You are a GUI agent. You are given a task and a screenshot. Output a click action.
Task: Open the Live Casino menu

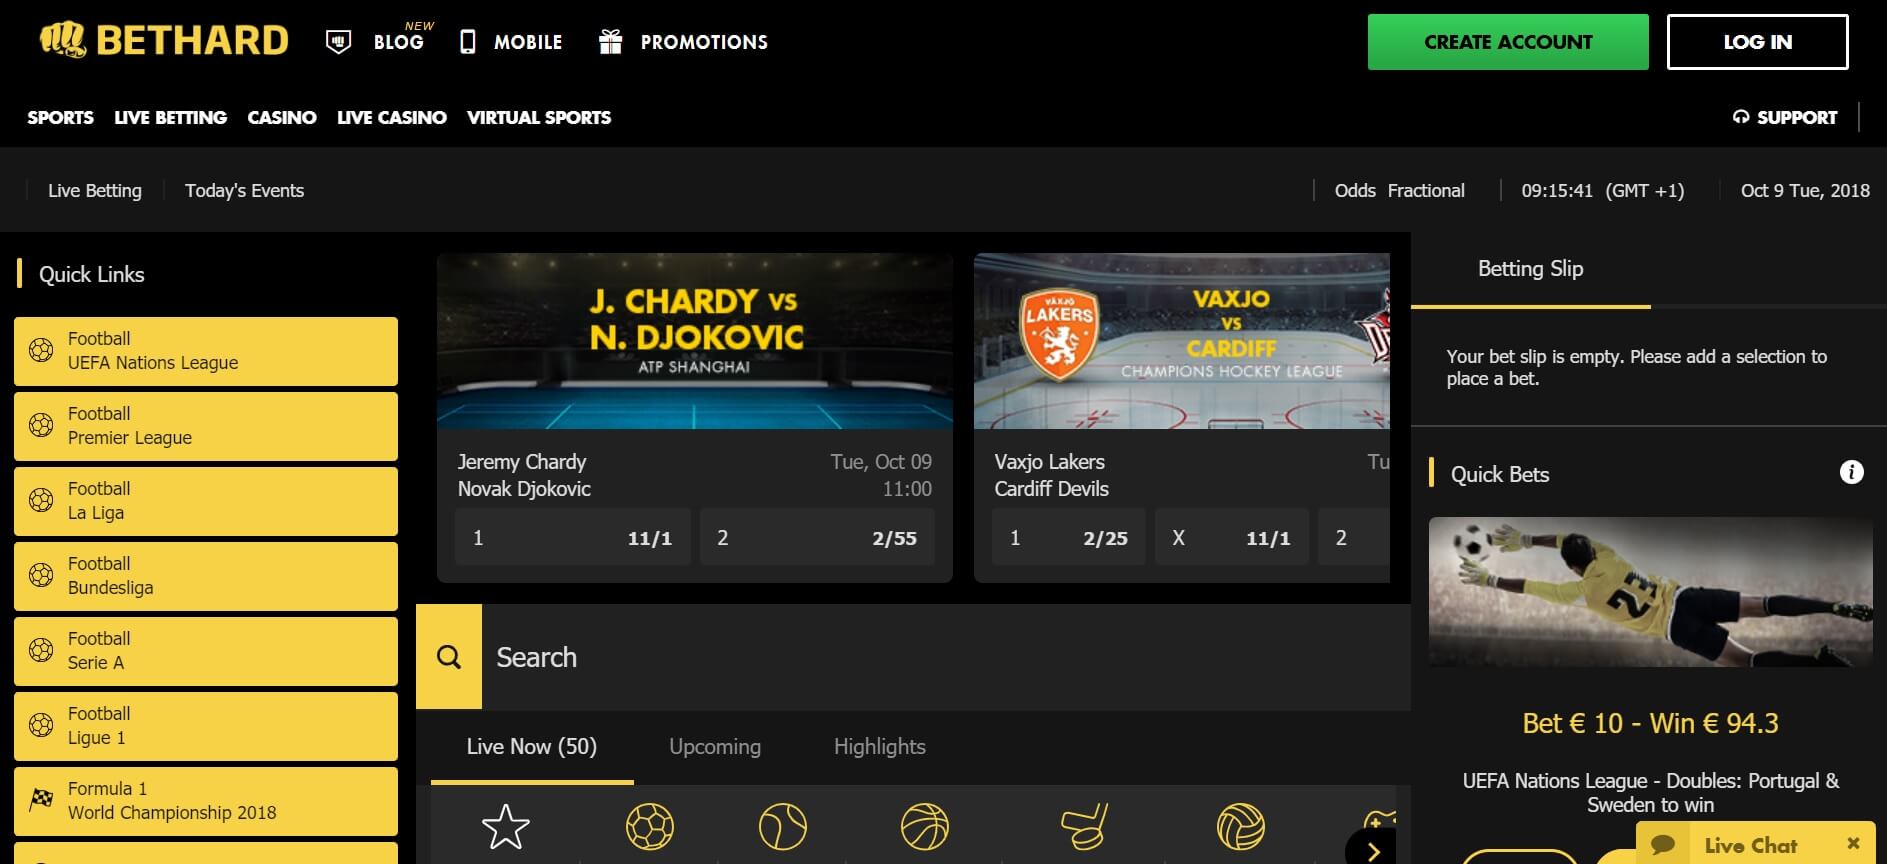(392, 117)
